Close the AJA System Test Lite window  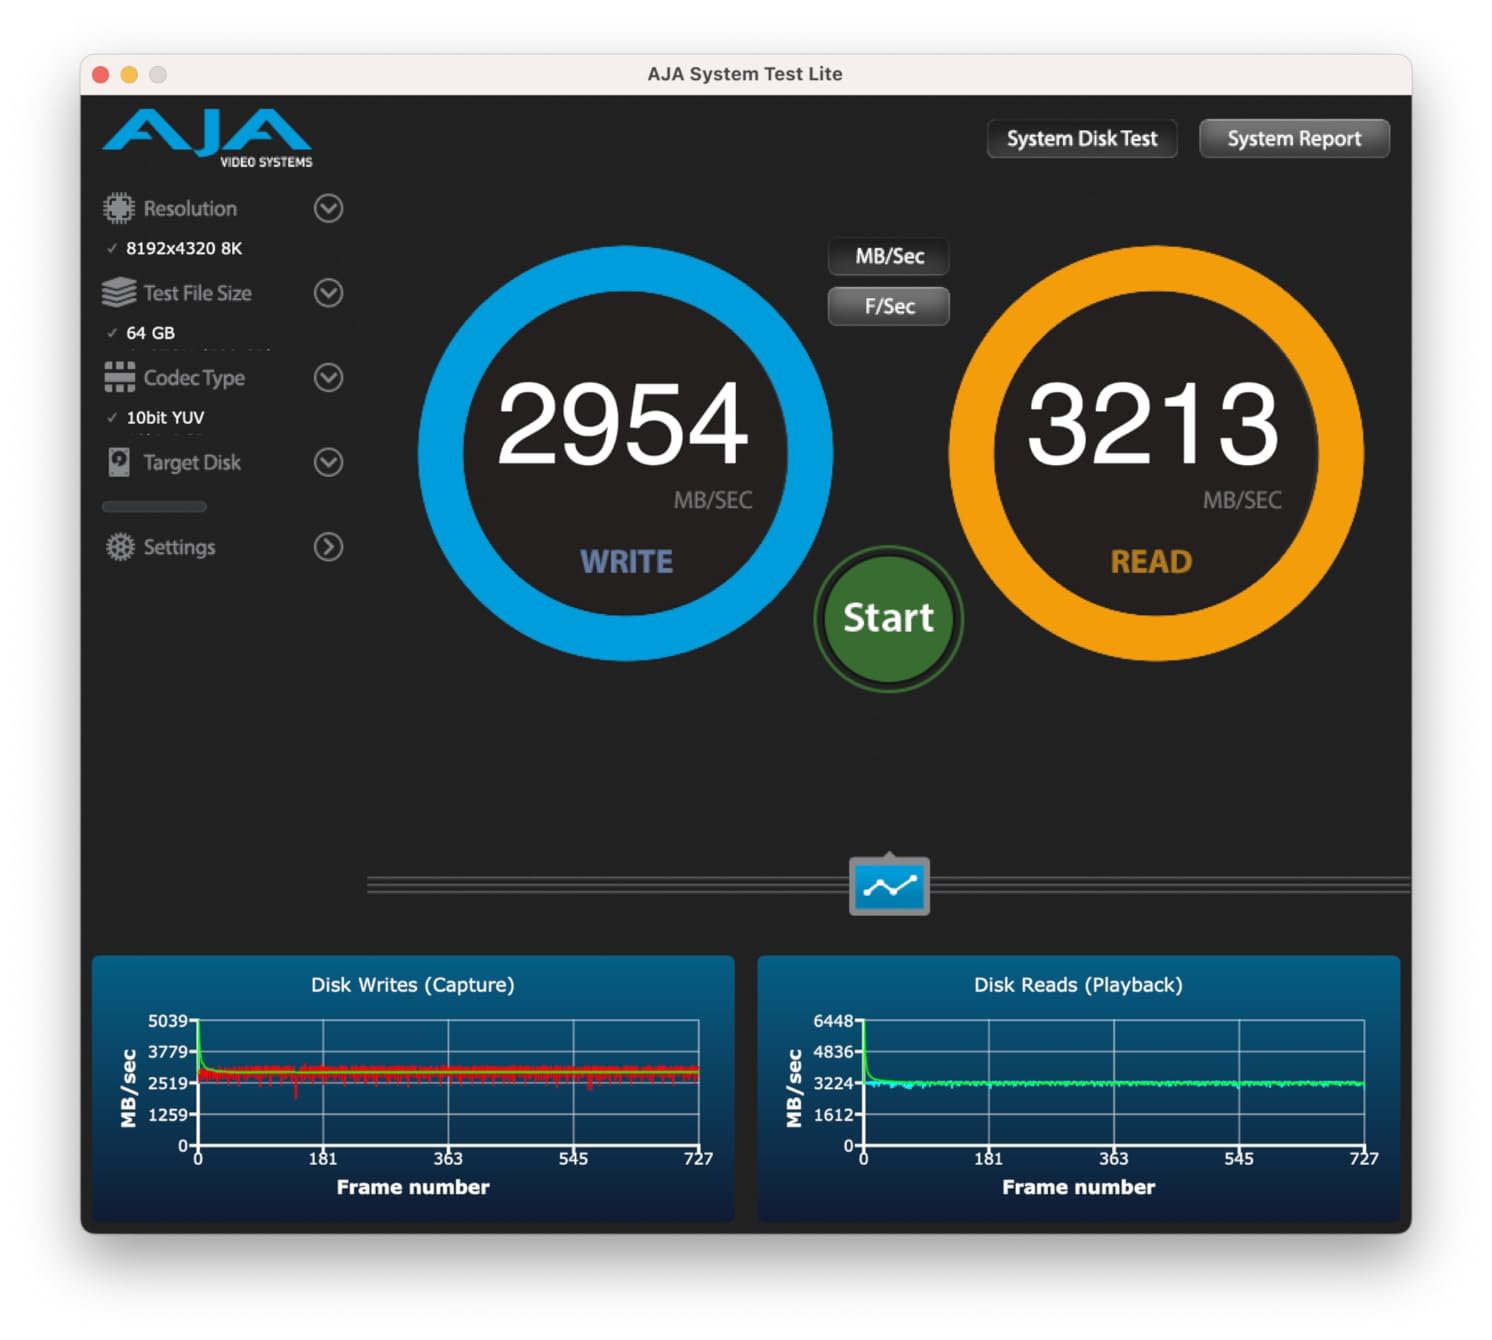click(100, 75)
